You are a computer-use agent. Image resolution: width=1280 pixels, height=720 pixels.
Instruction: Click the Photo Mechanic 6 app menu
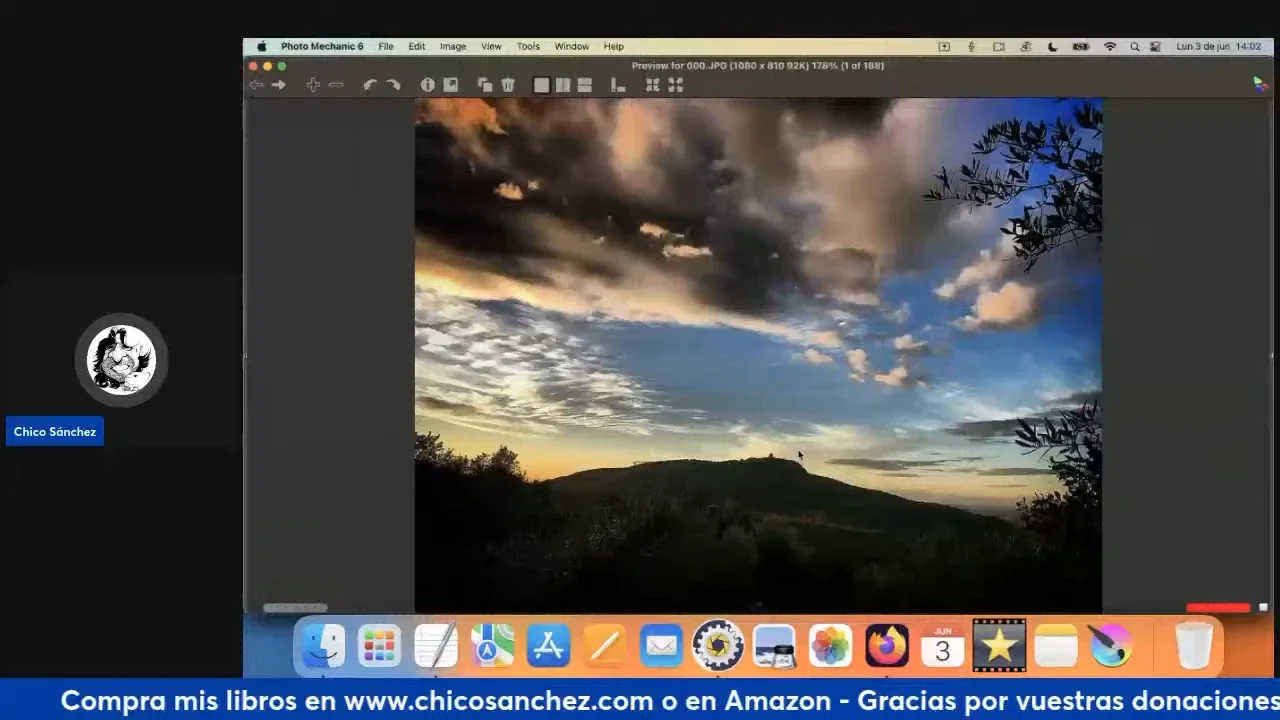pos(322,46)
